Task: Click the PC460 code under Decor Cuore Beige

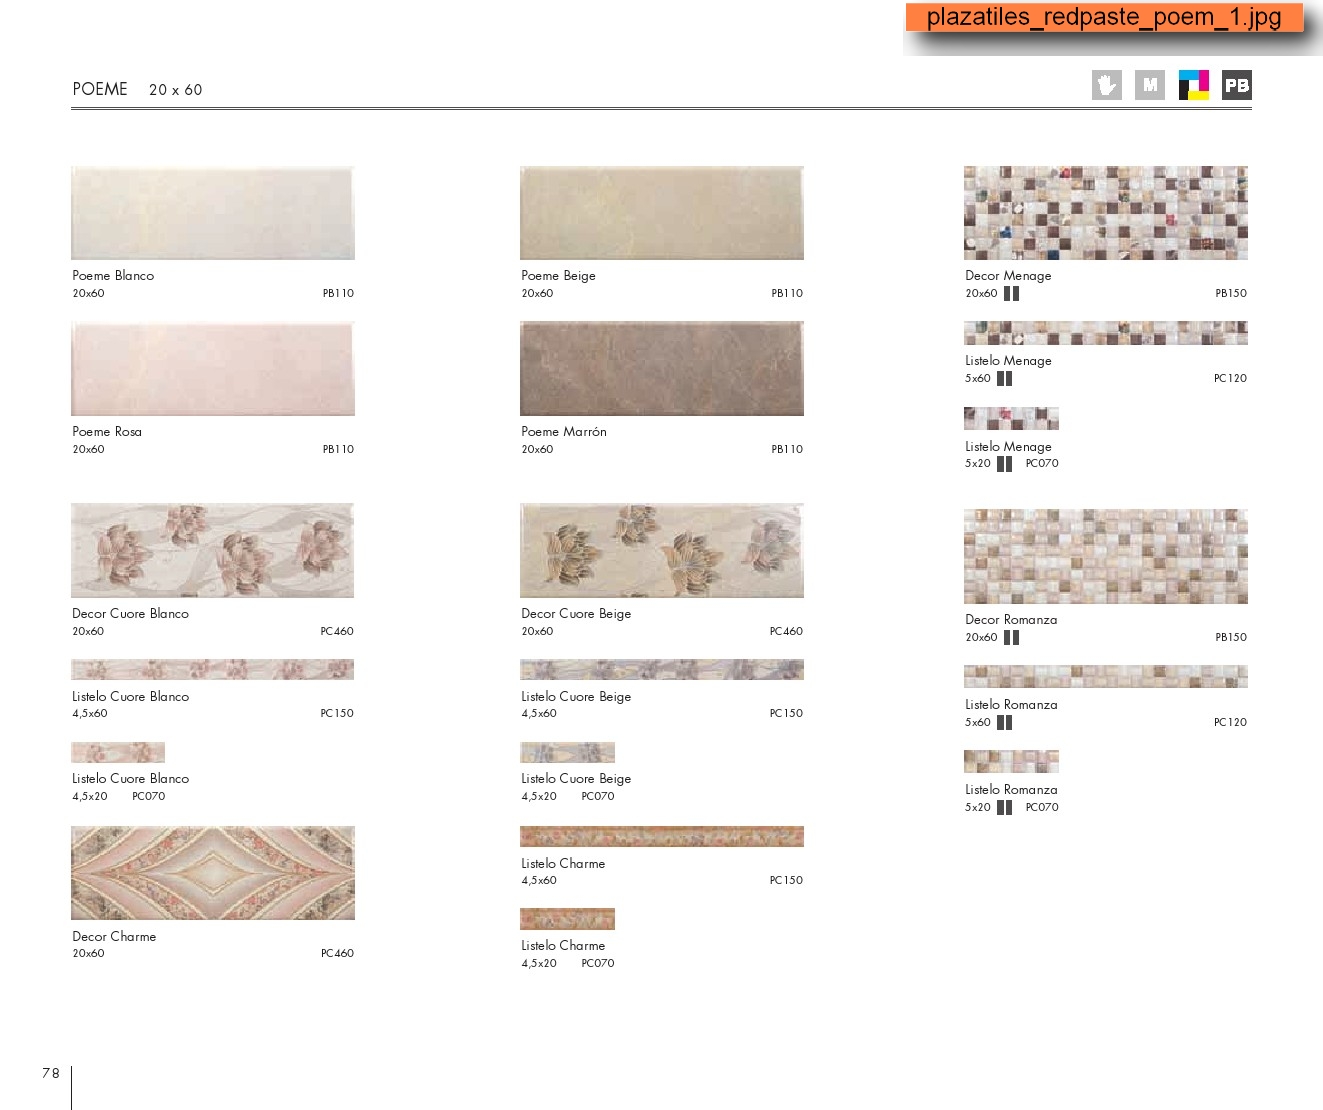Action: tap(786, 632)
